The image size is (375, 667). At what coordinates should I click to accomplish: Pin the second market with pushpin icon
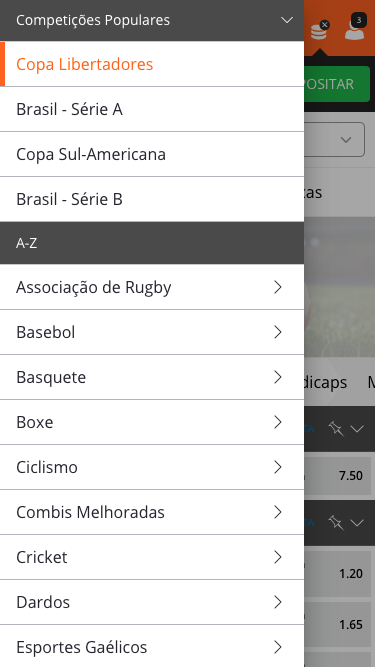pyautogui.click(x=336, y=522)
